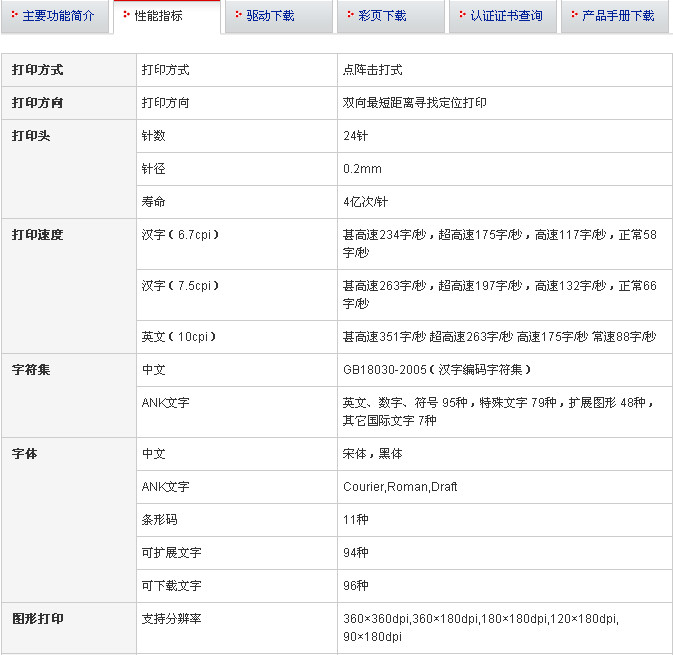Click the 打印头 row header
673x655 pixels.
pos(31,136)
